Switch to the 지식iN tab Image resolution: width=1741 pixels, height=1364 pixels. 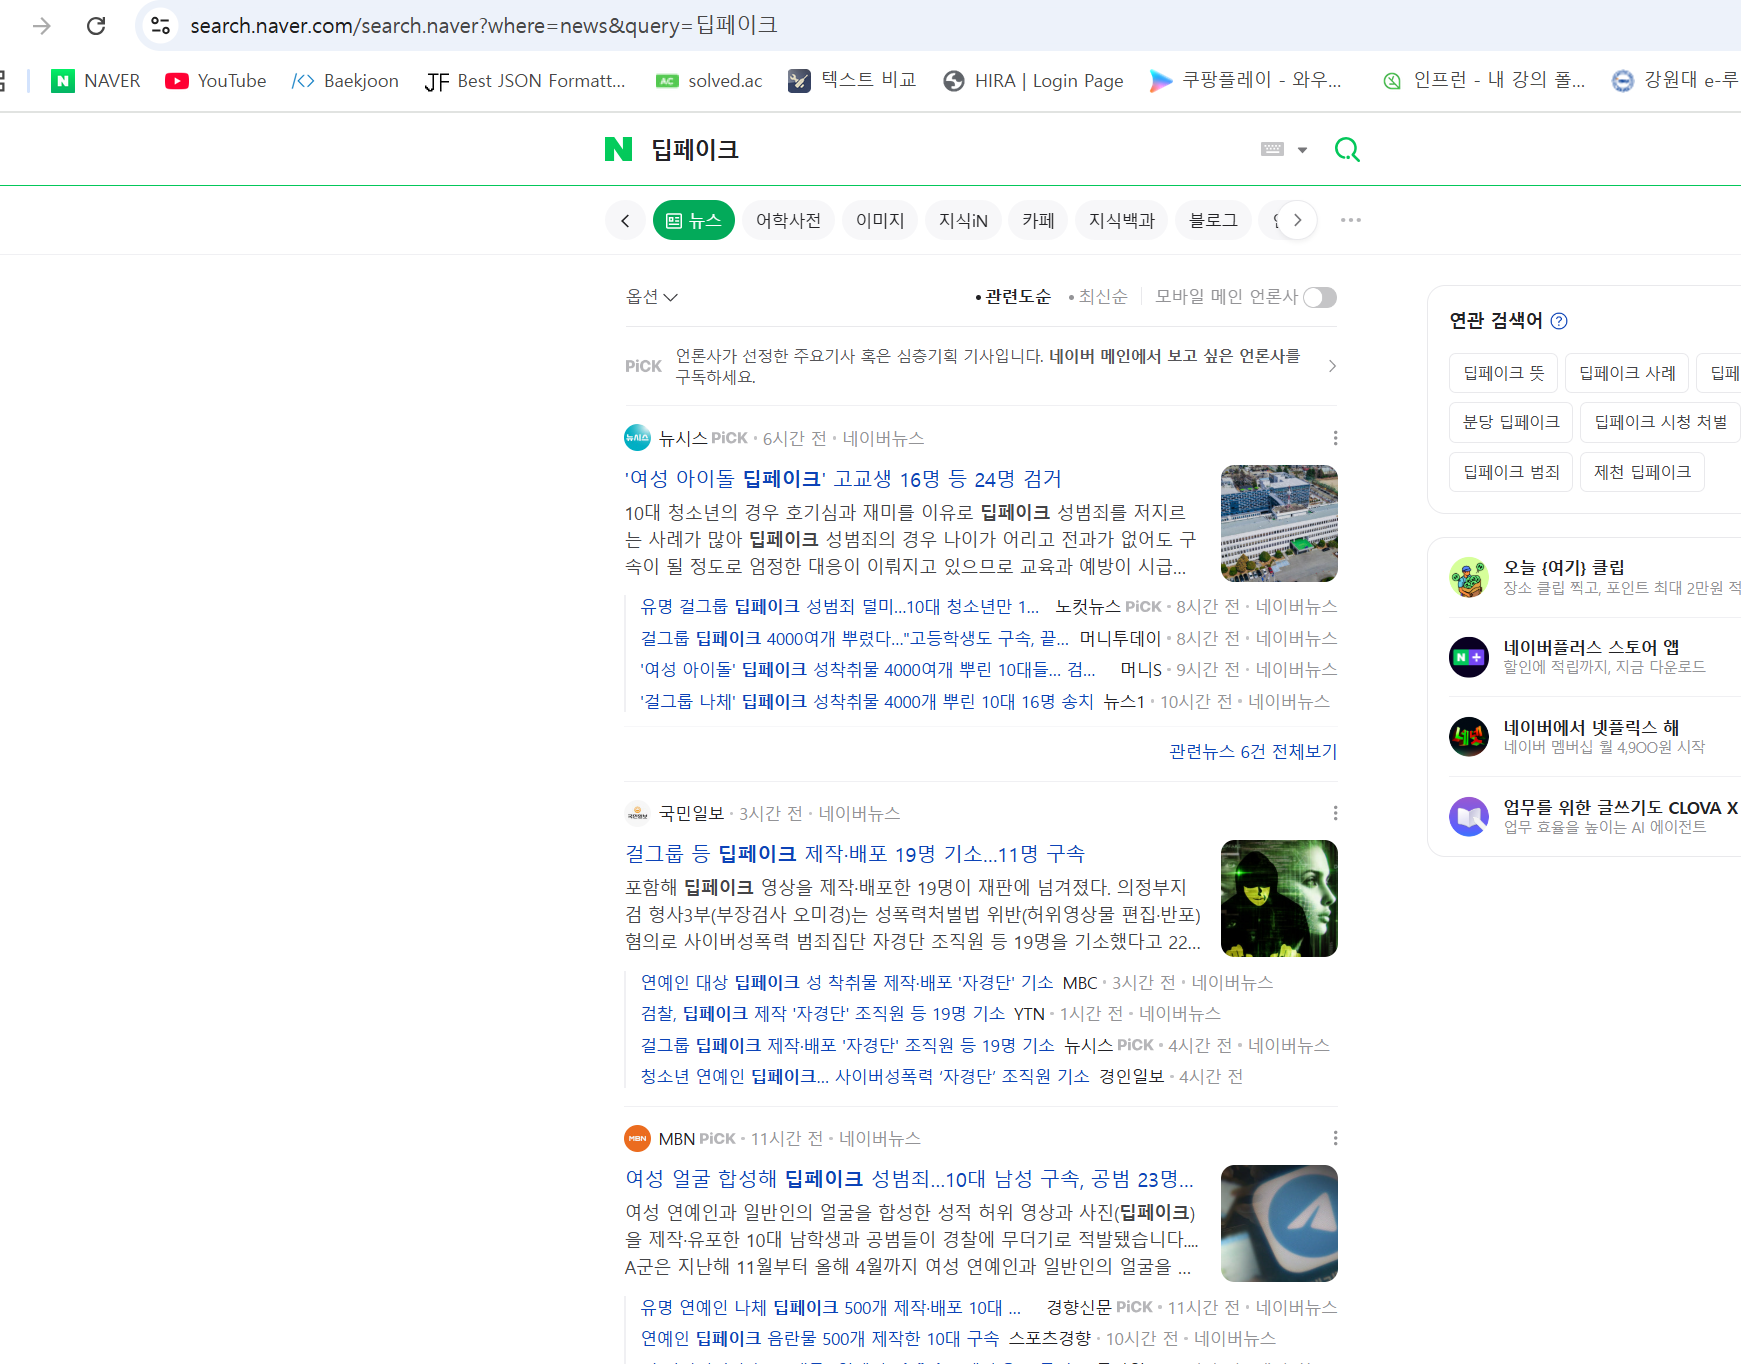[963, 220]
